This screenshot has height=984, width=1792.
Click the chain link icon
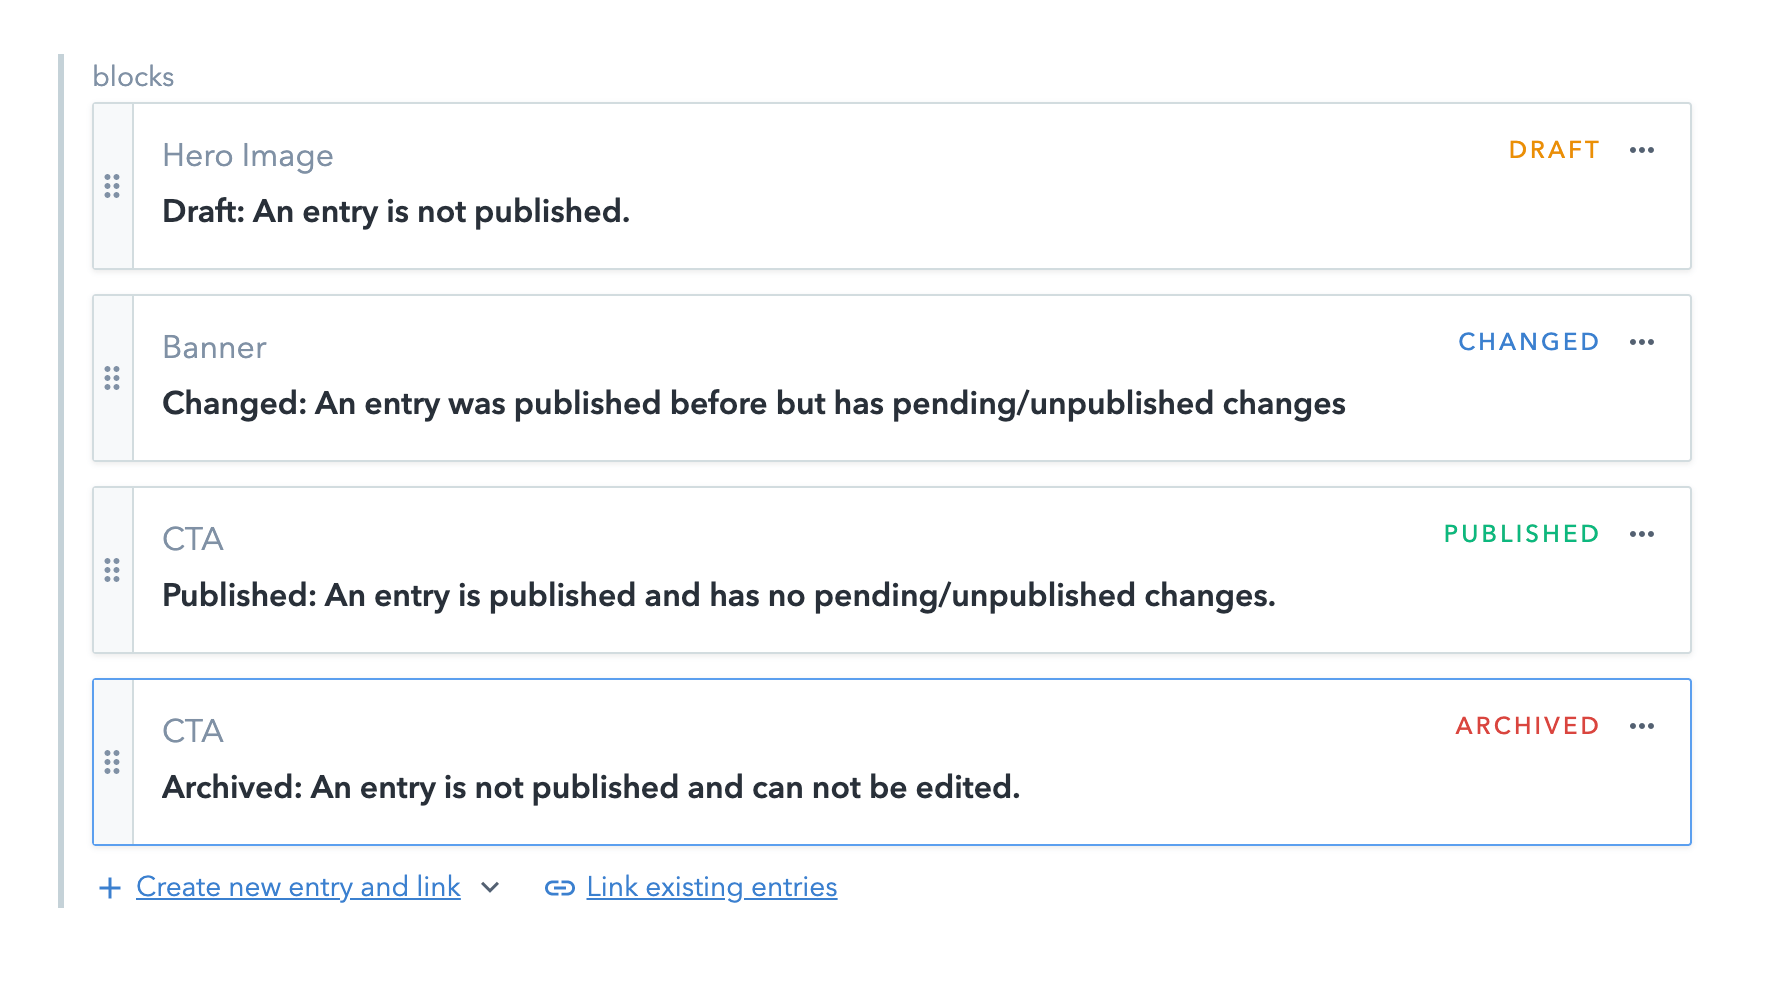[x=559, y=887]
